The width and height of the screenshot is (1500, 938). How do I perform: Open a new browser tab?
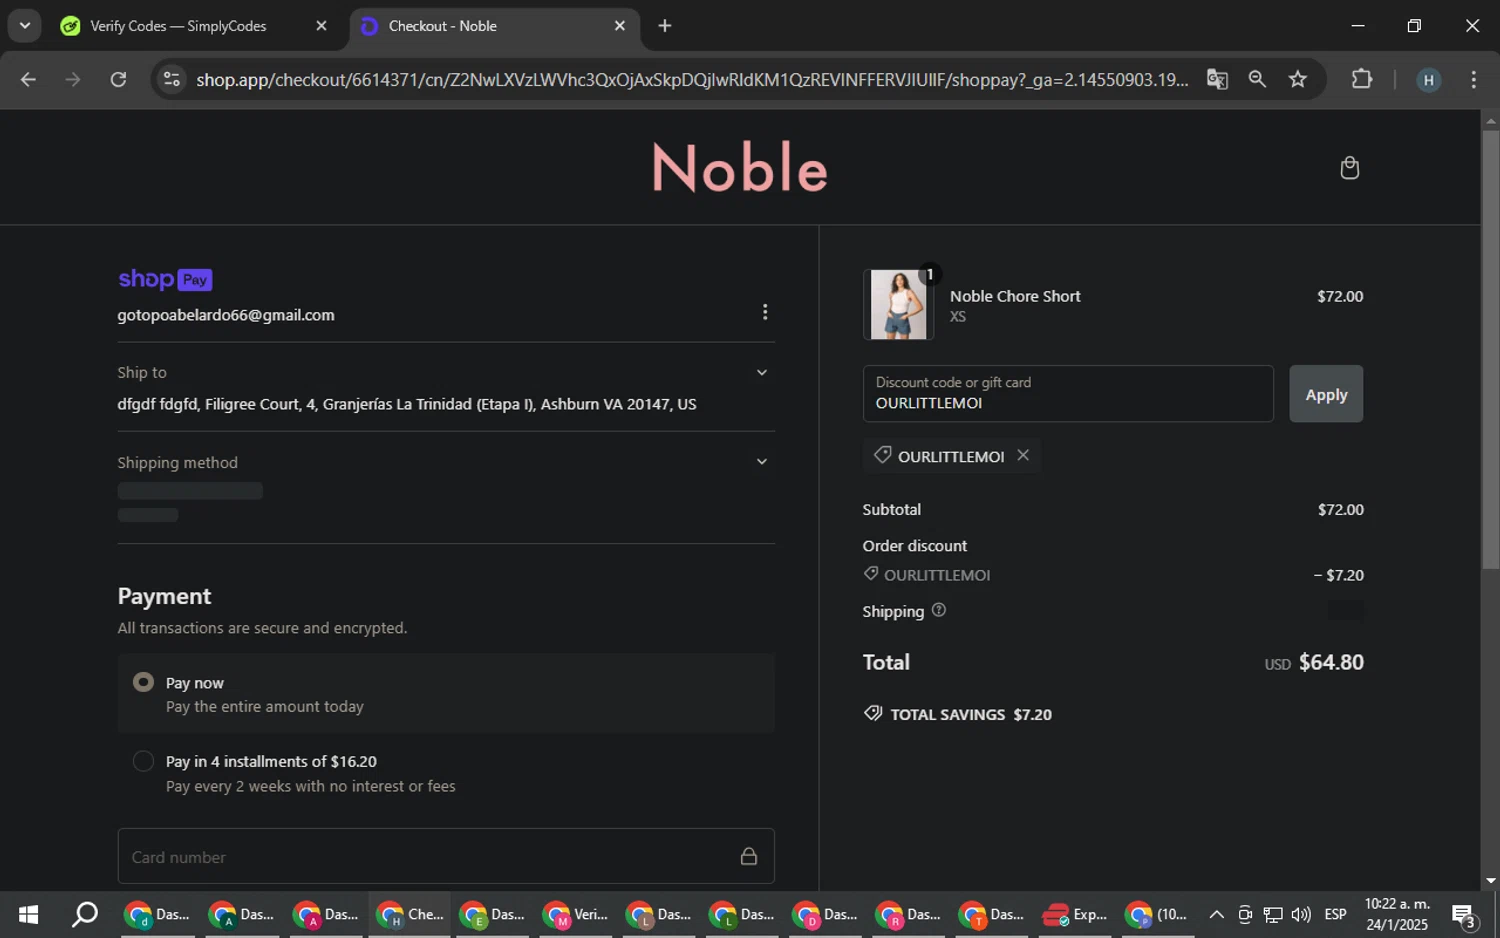coord(665,26)
